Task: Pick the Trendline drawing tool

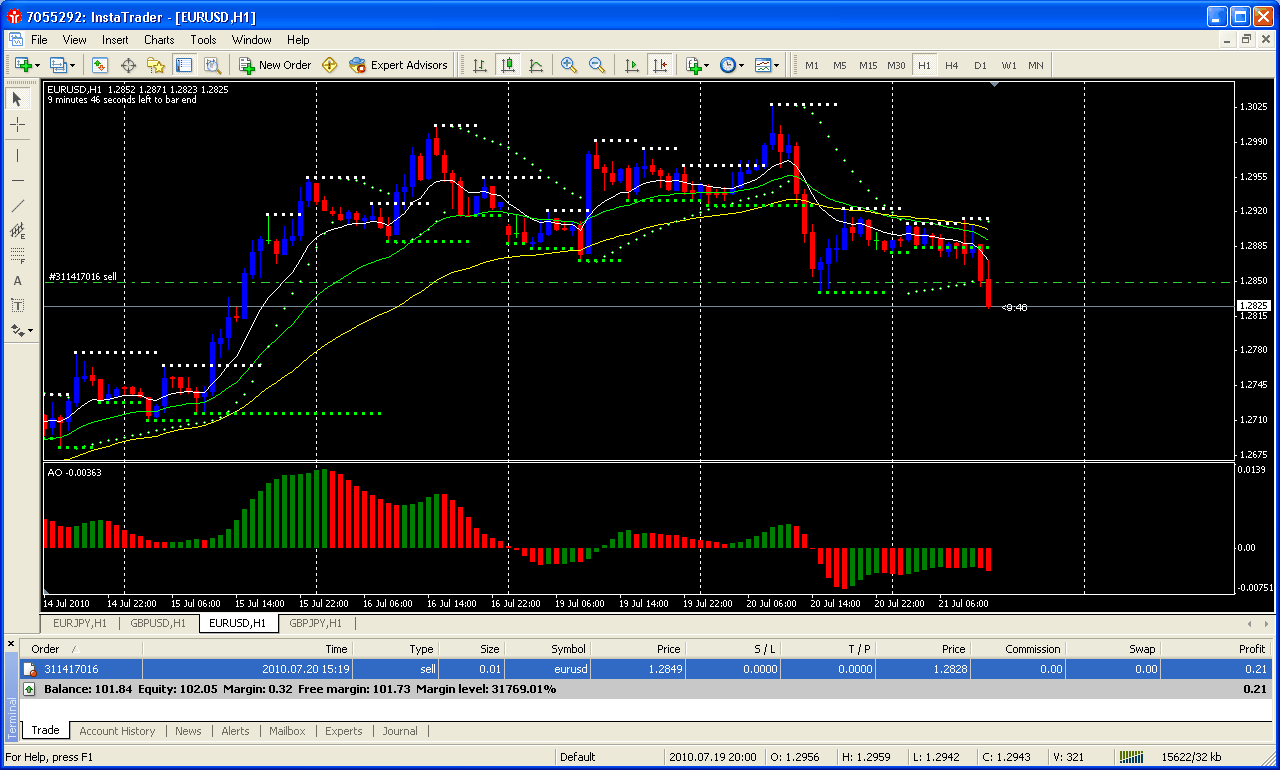Action: 17,205
